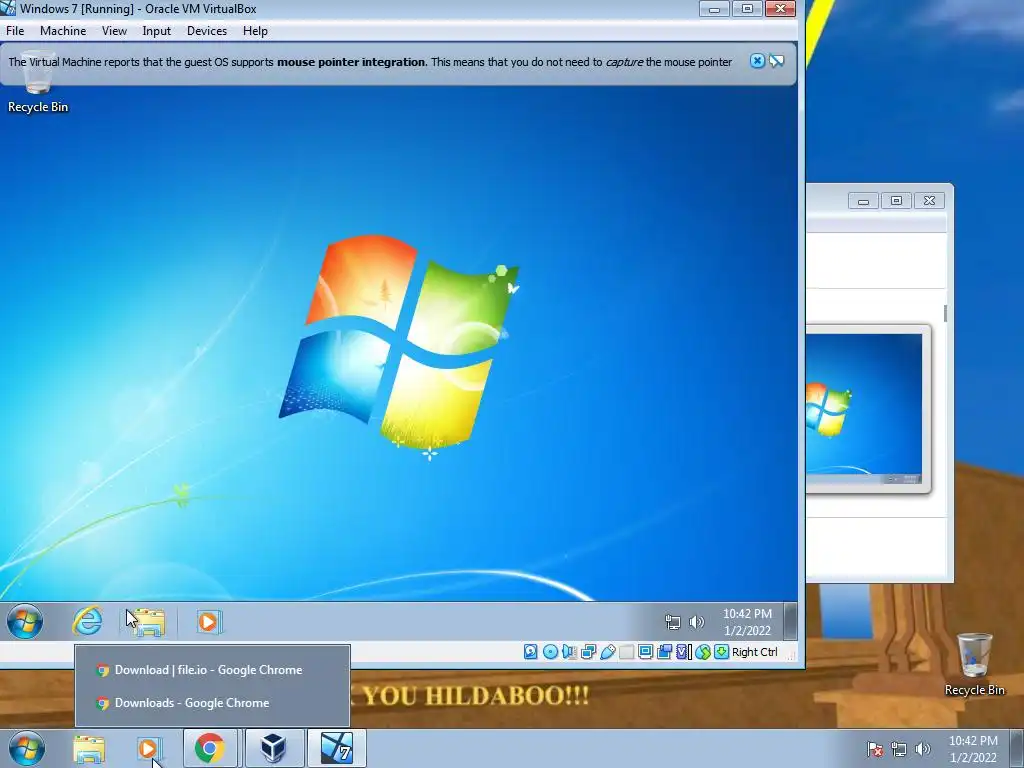Click the host taskbar VirtualBox Manager cube icon
Screen dimensions: 1024x768
point(273,748)
